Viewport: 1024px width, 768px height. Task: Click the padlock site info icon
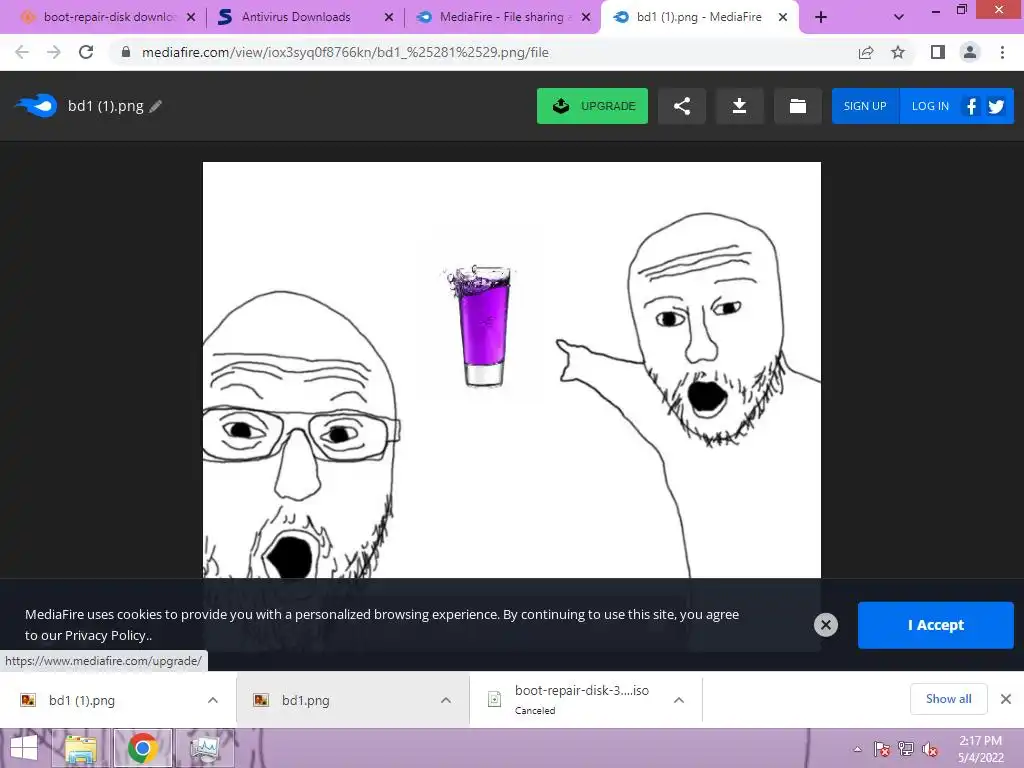coord(125,52)
